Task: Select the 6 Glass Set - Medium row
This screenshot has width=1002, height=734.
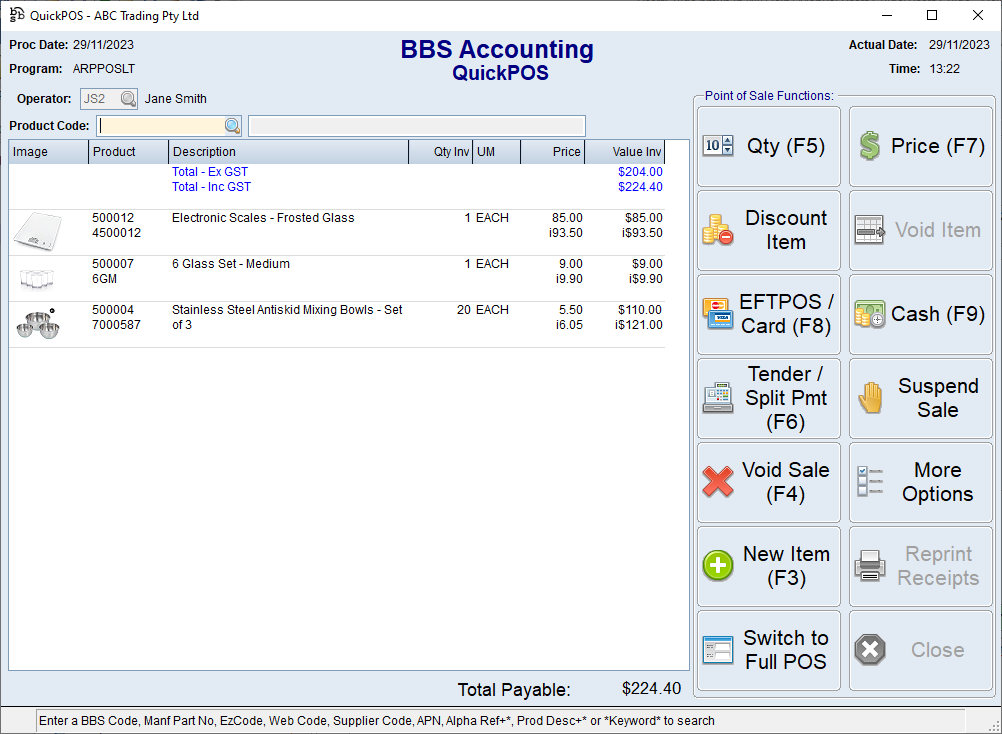Action: (290, 271)
